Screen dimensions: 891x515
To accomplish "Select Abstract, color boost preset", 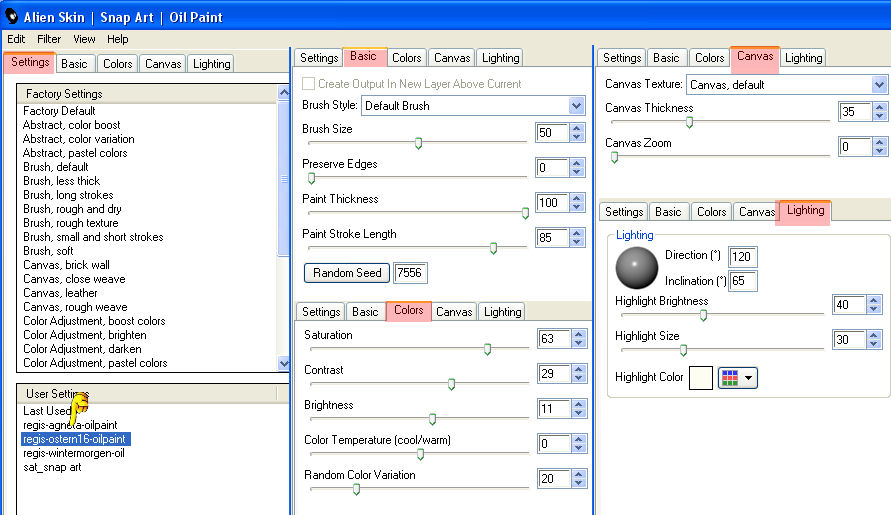I will (72, 125).
